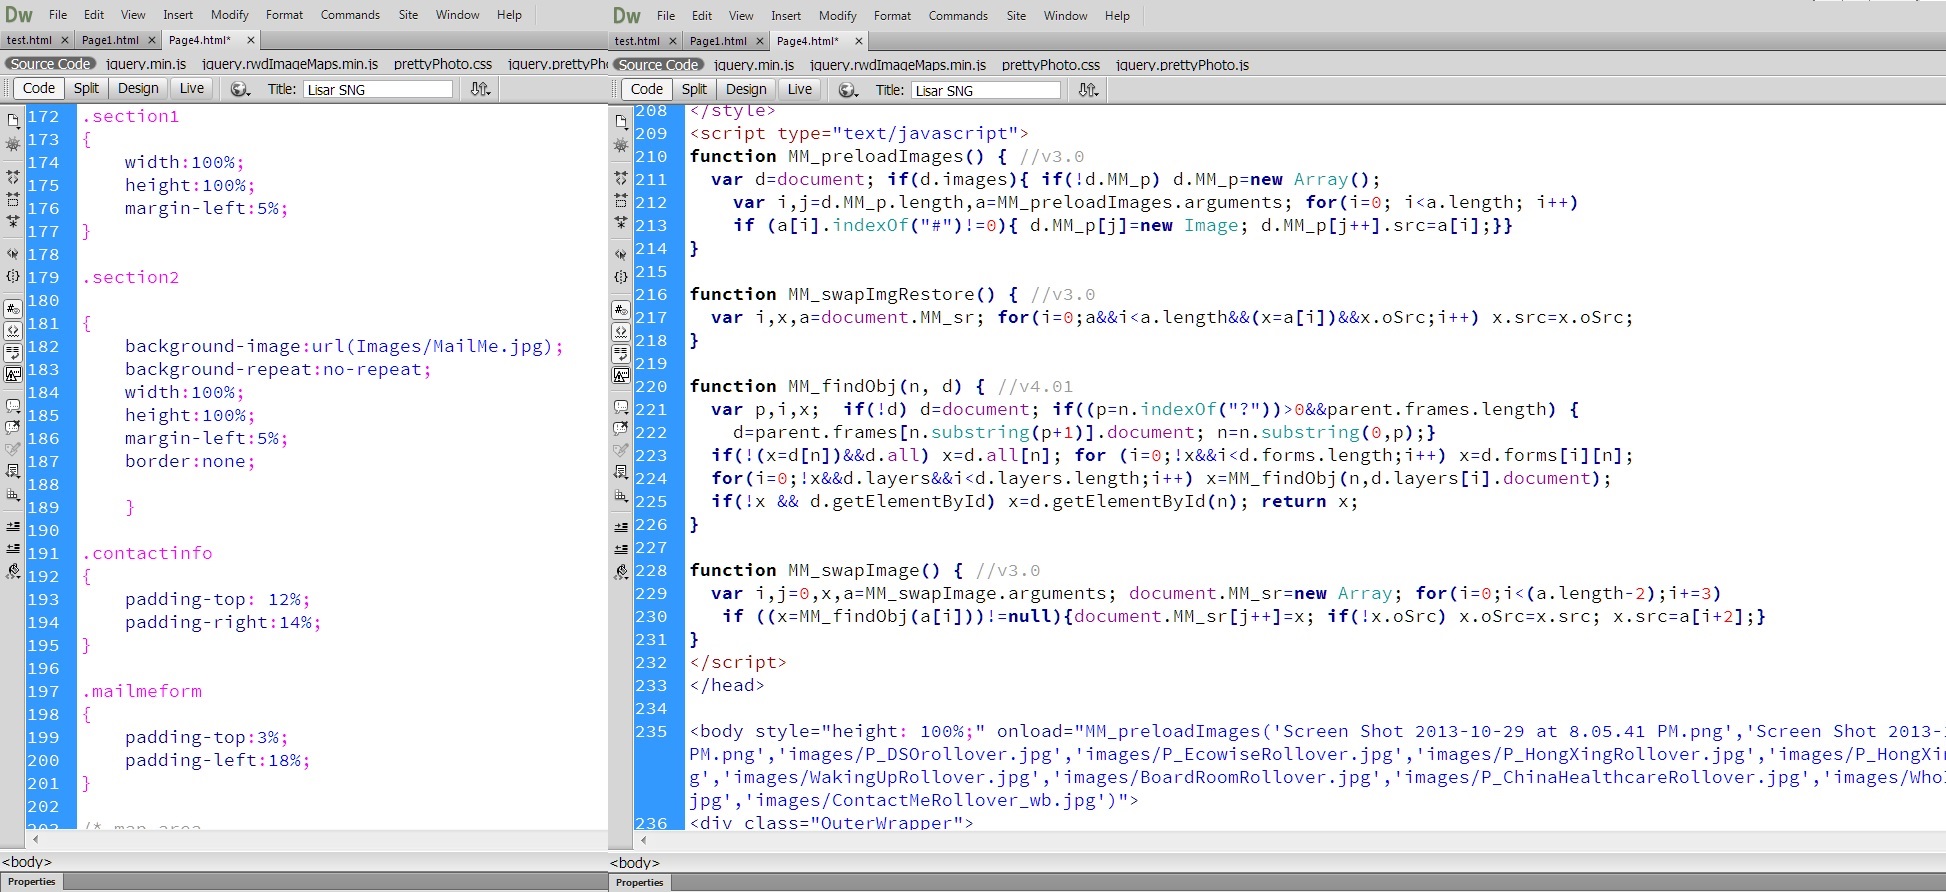Open Preview in Browser globe dropdown, right window
Screen dimensions: 1946x892
tap(848, 90)
